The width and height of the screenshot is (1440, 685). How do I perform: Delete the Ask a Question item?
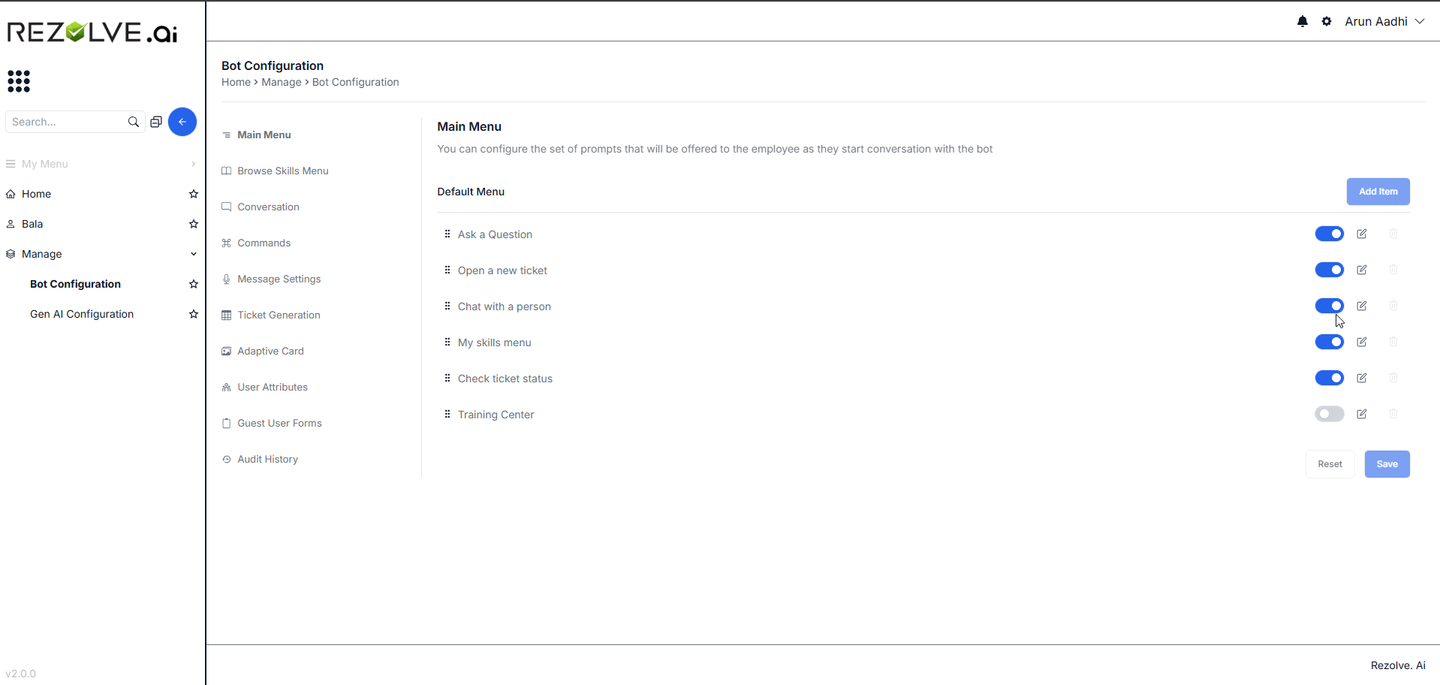[x=1393, y=234]
